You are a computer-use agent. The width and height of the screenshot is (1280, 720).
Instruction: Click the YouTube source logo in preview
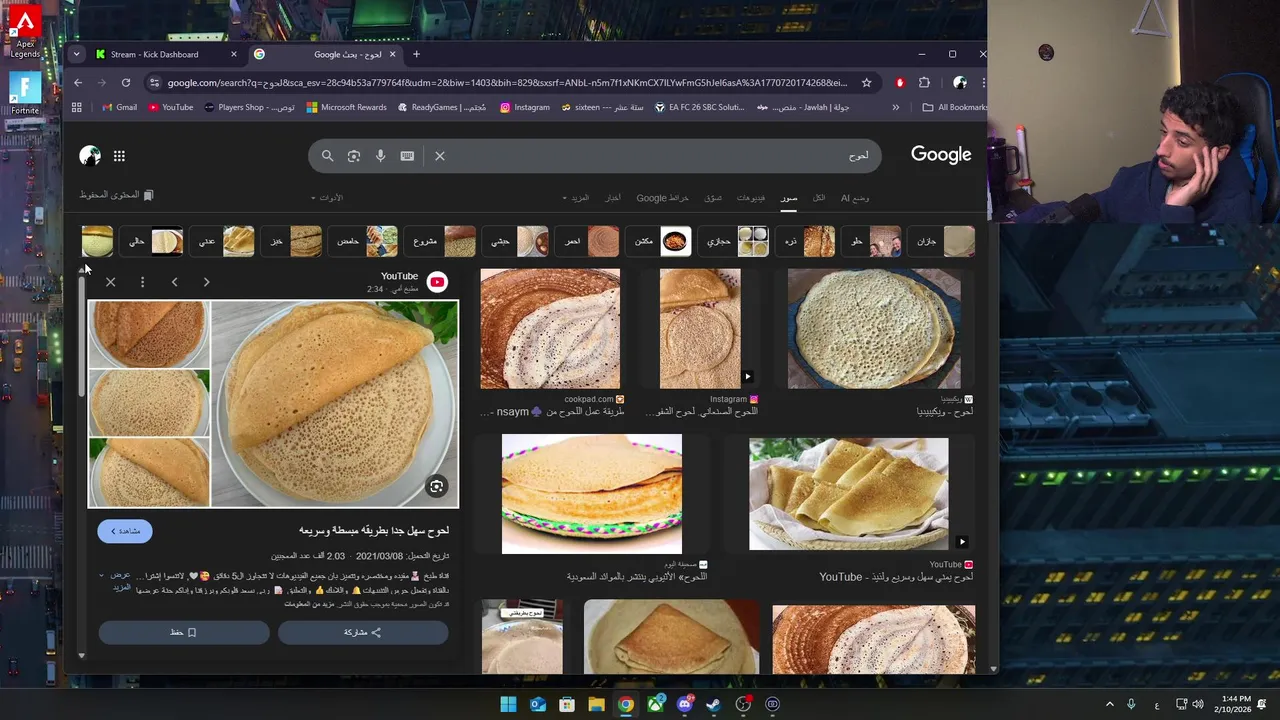point(437,282)
